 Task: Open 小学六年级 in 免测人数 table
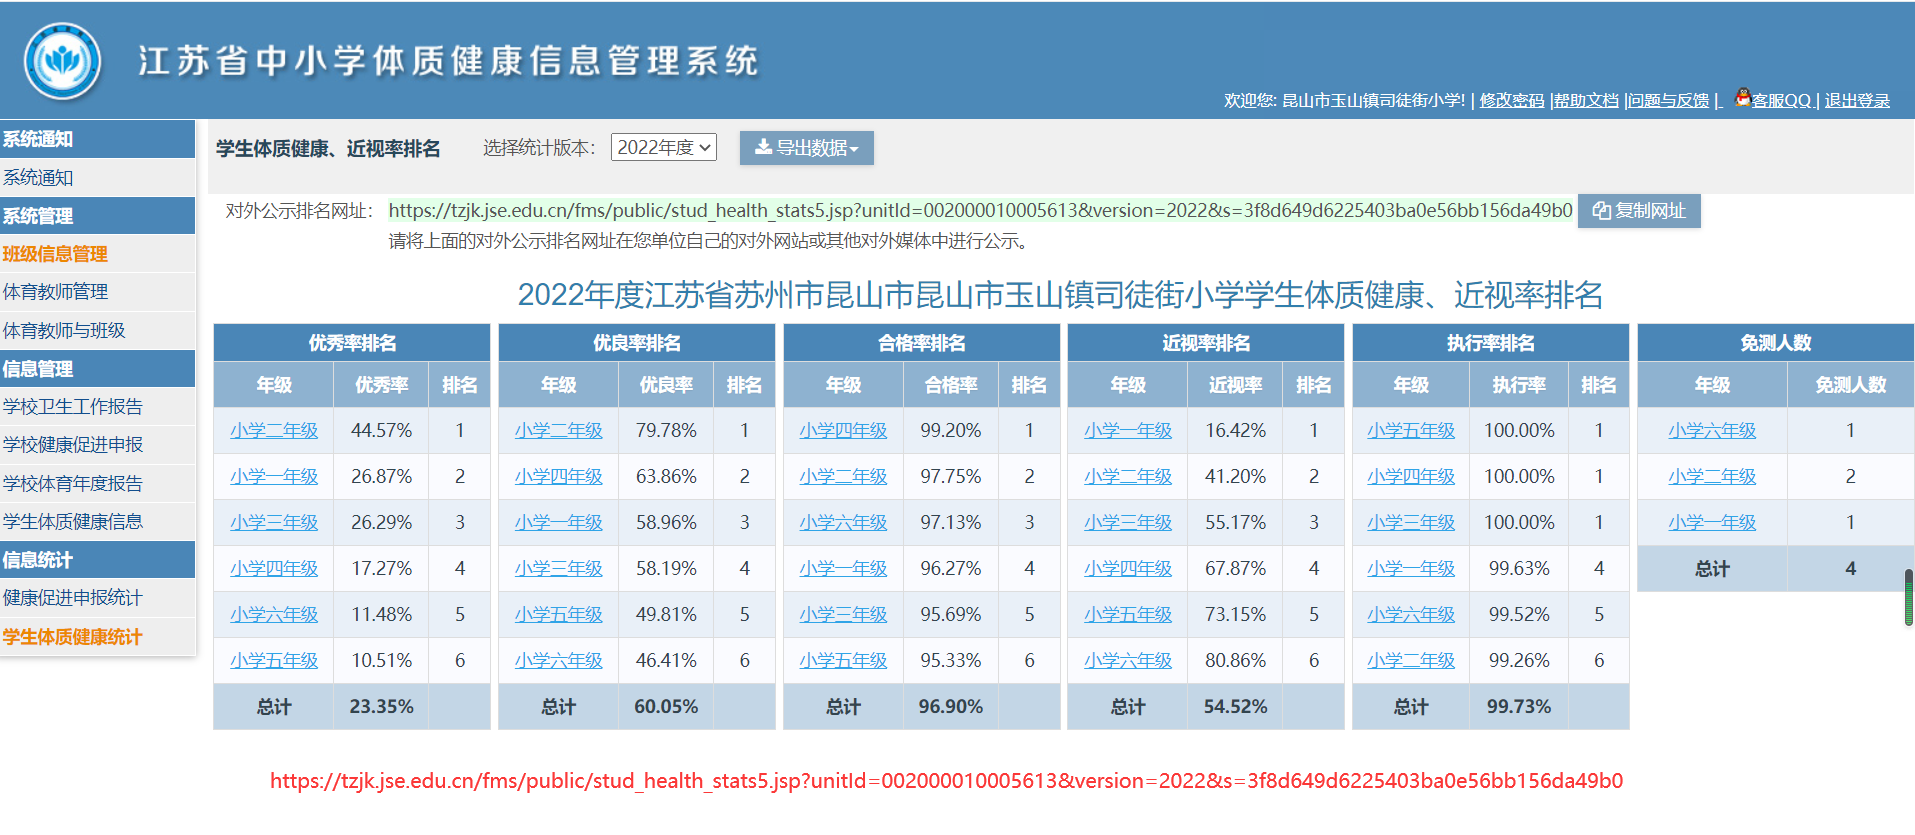1712,431
